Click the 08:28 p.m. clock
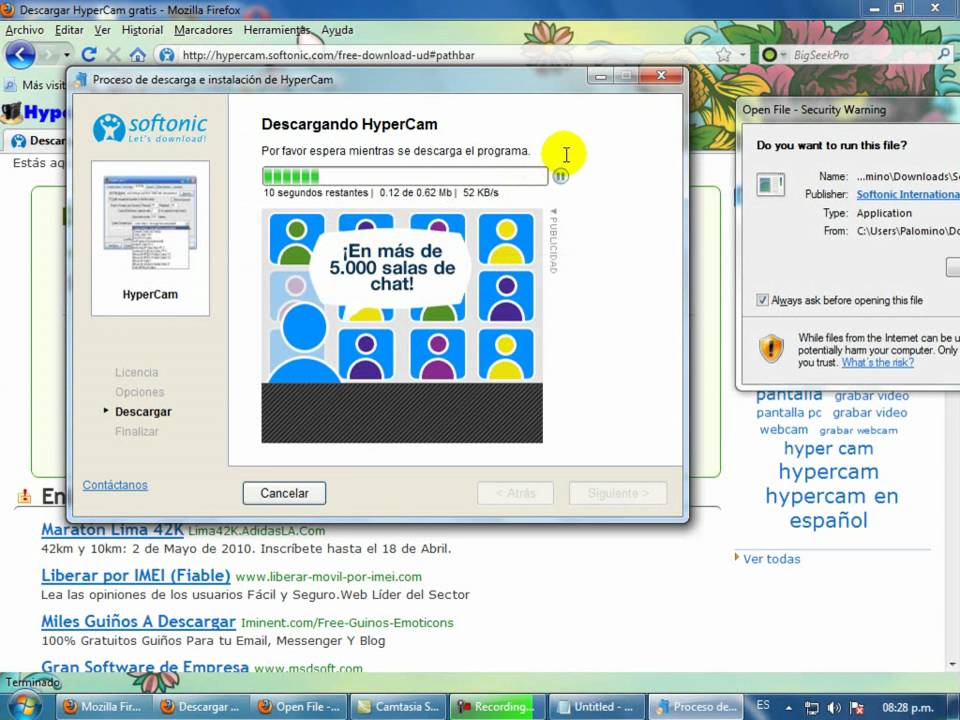960x720 pixels. [907, 708]
